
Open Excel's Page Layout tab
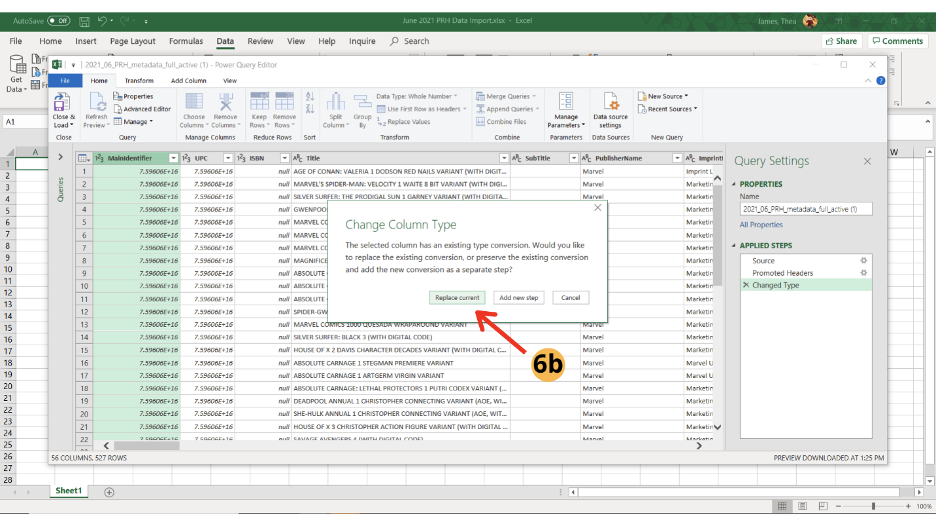[x=133, y=41]
